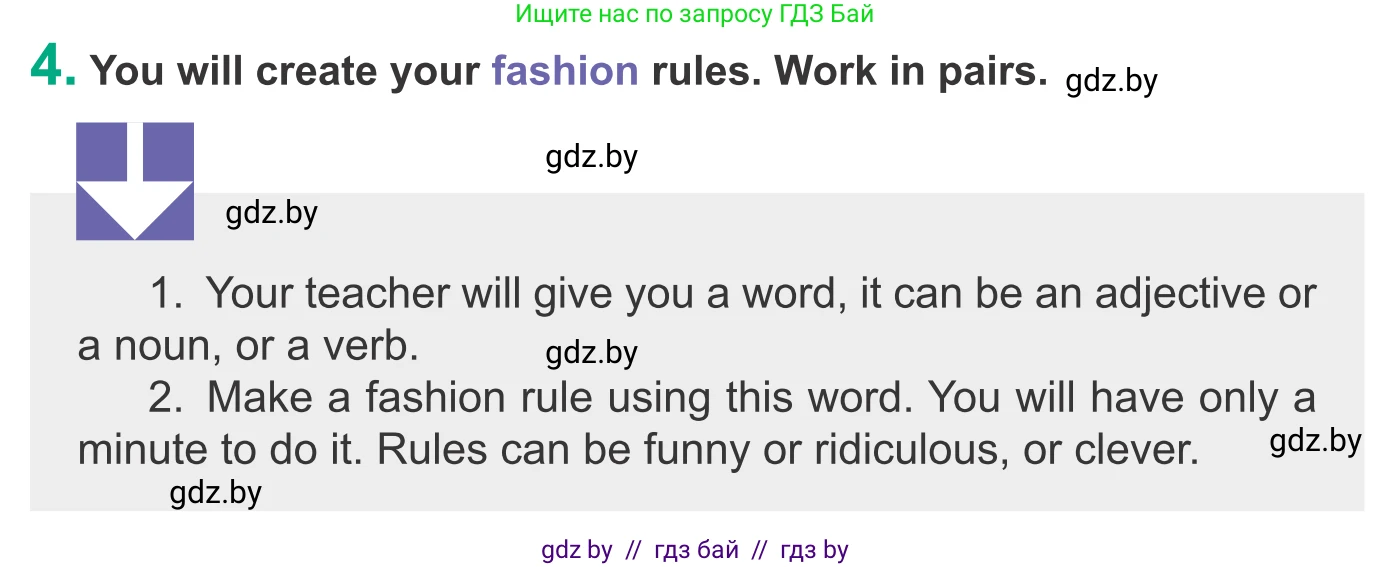Image resolution: width=1392 pixels, height=567 pixels.
Task: Click the word "teacher" in first instruction
Action: click(378, 294)
